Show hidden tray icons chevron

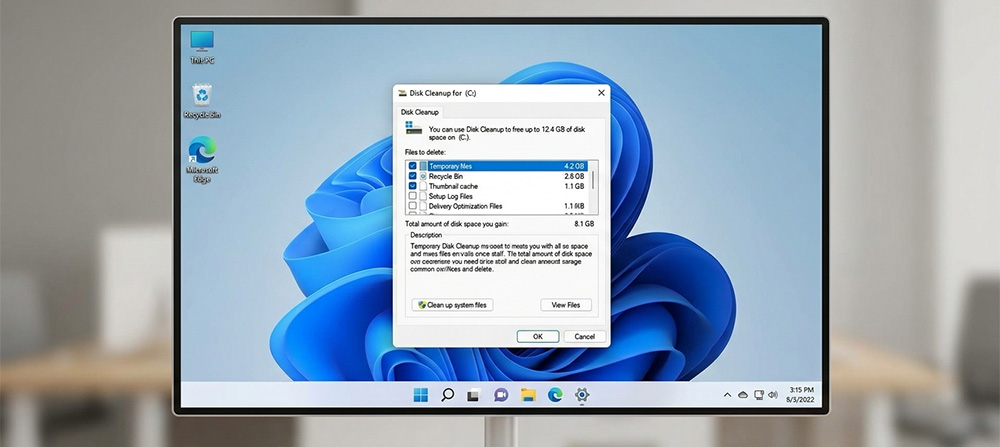[727, 395]
